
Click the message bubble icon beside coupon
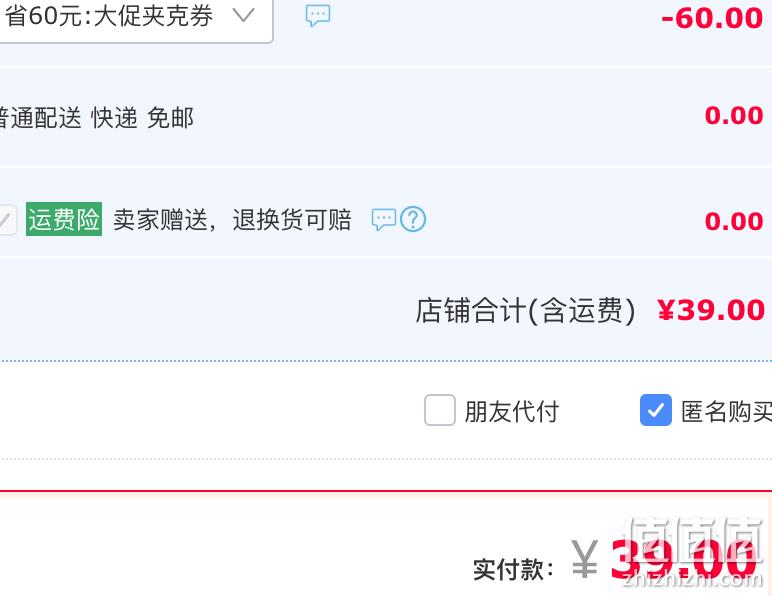(318, 16)
